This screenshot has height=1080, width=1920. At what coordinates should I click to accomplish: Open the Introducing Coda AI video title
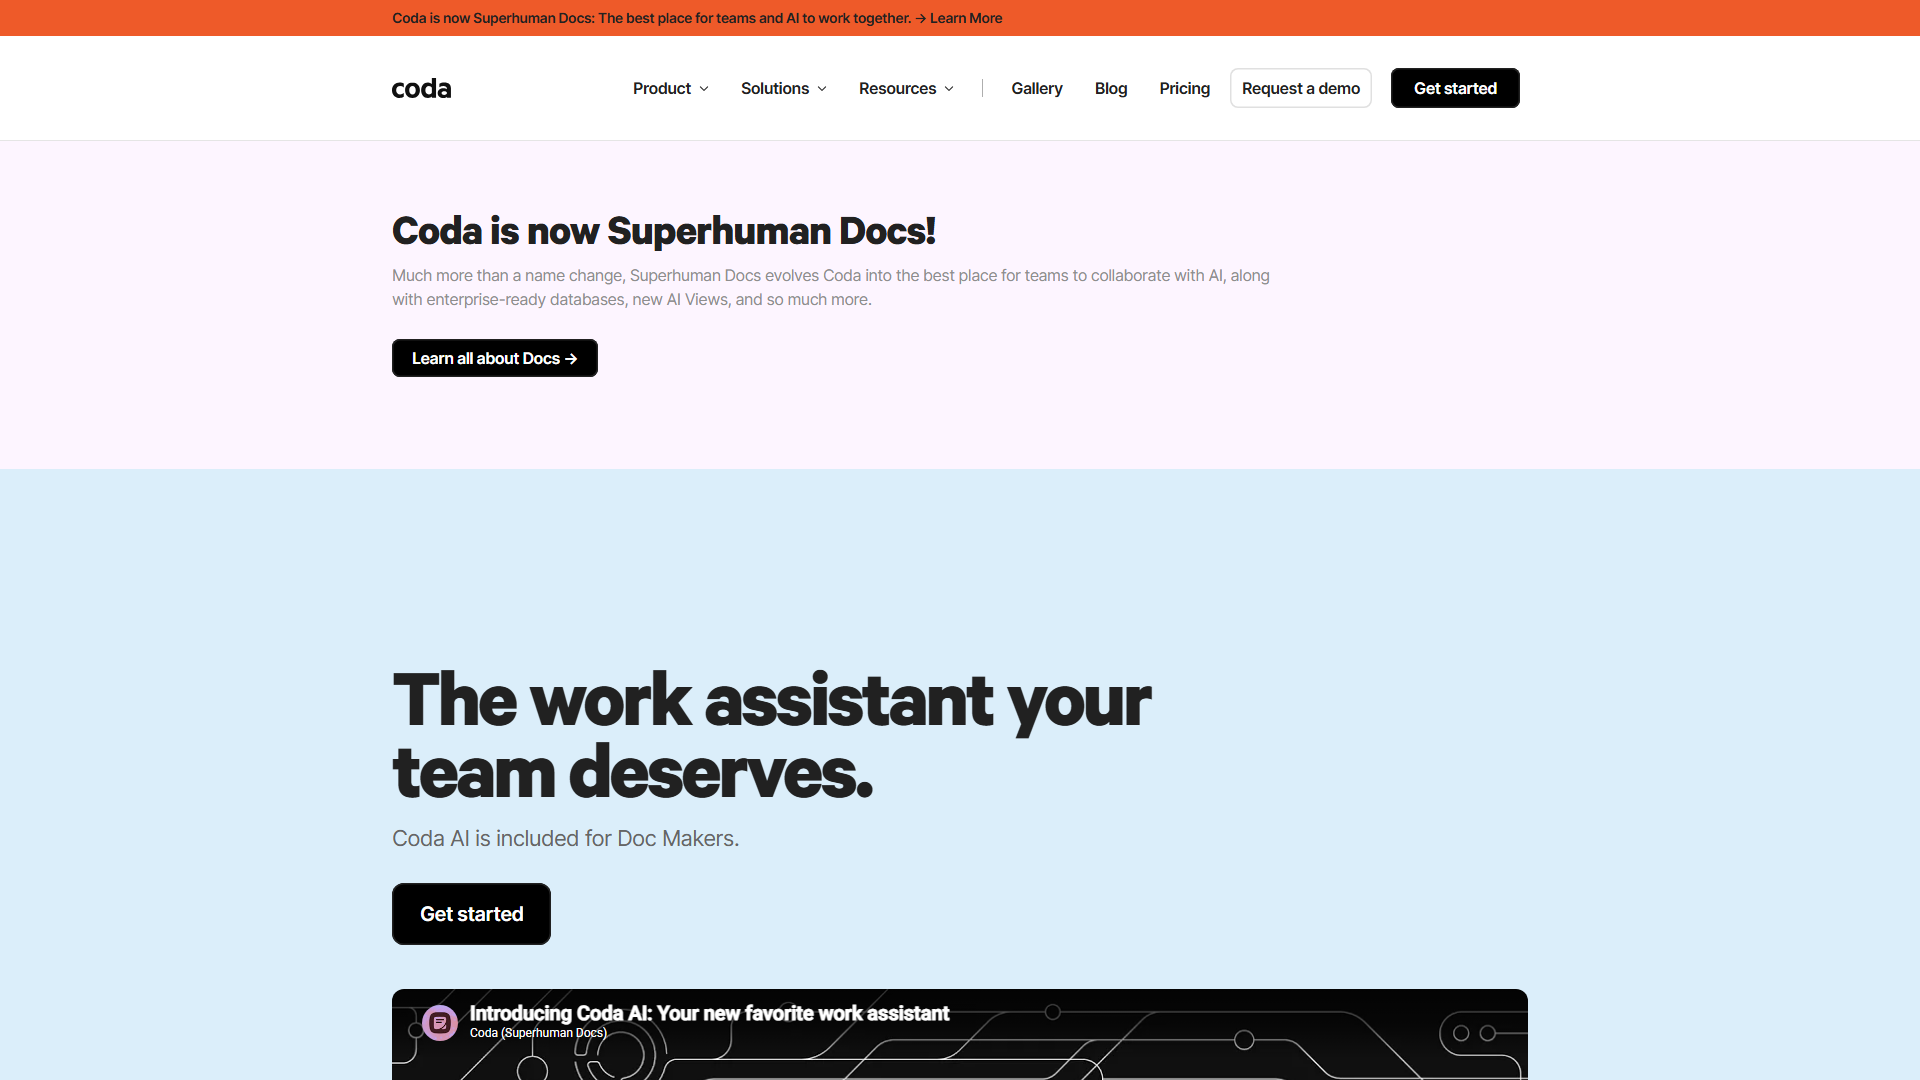point(709,1013)
